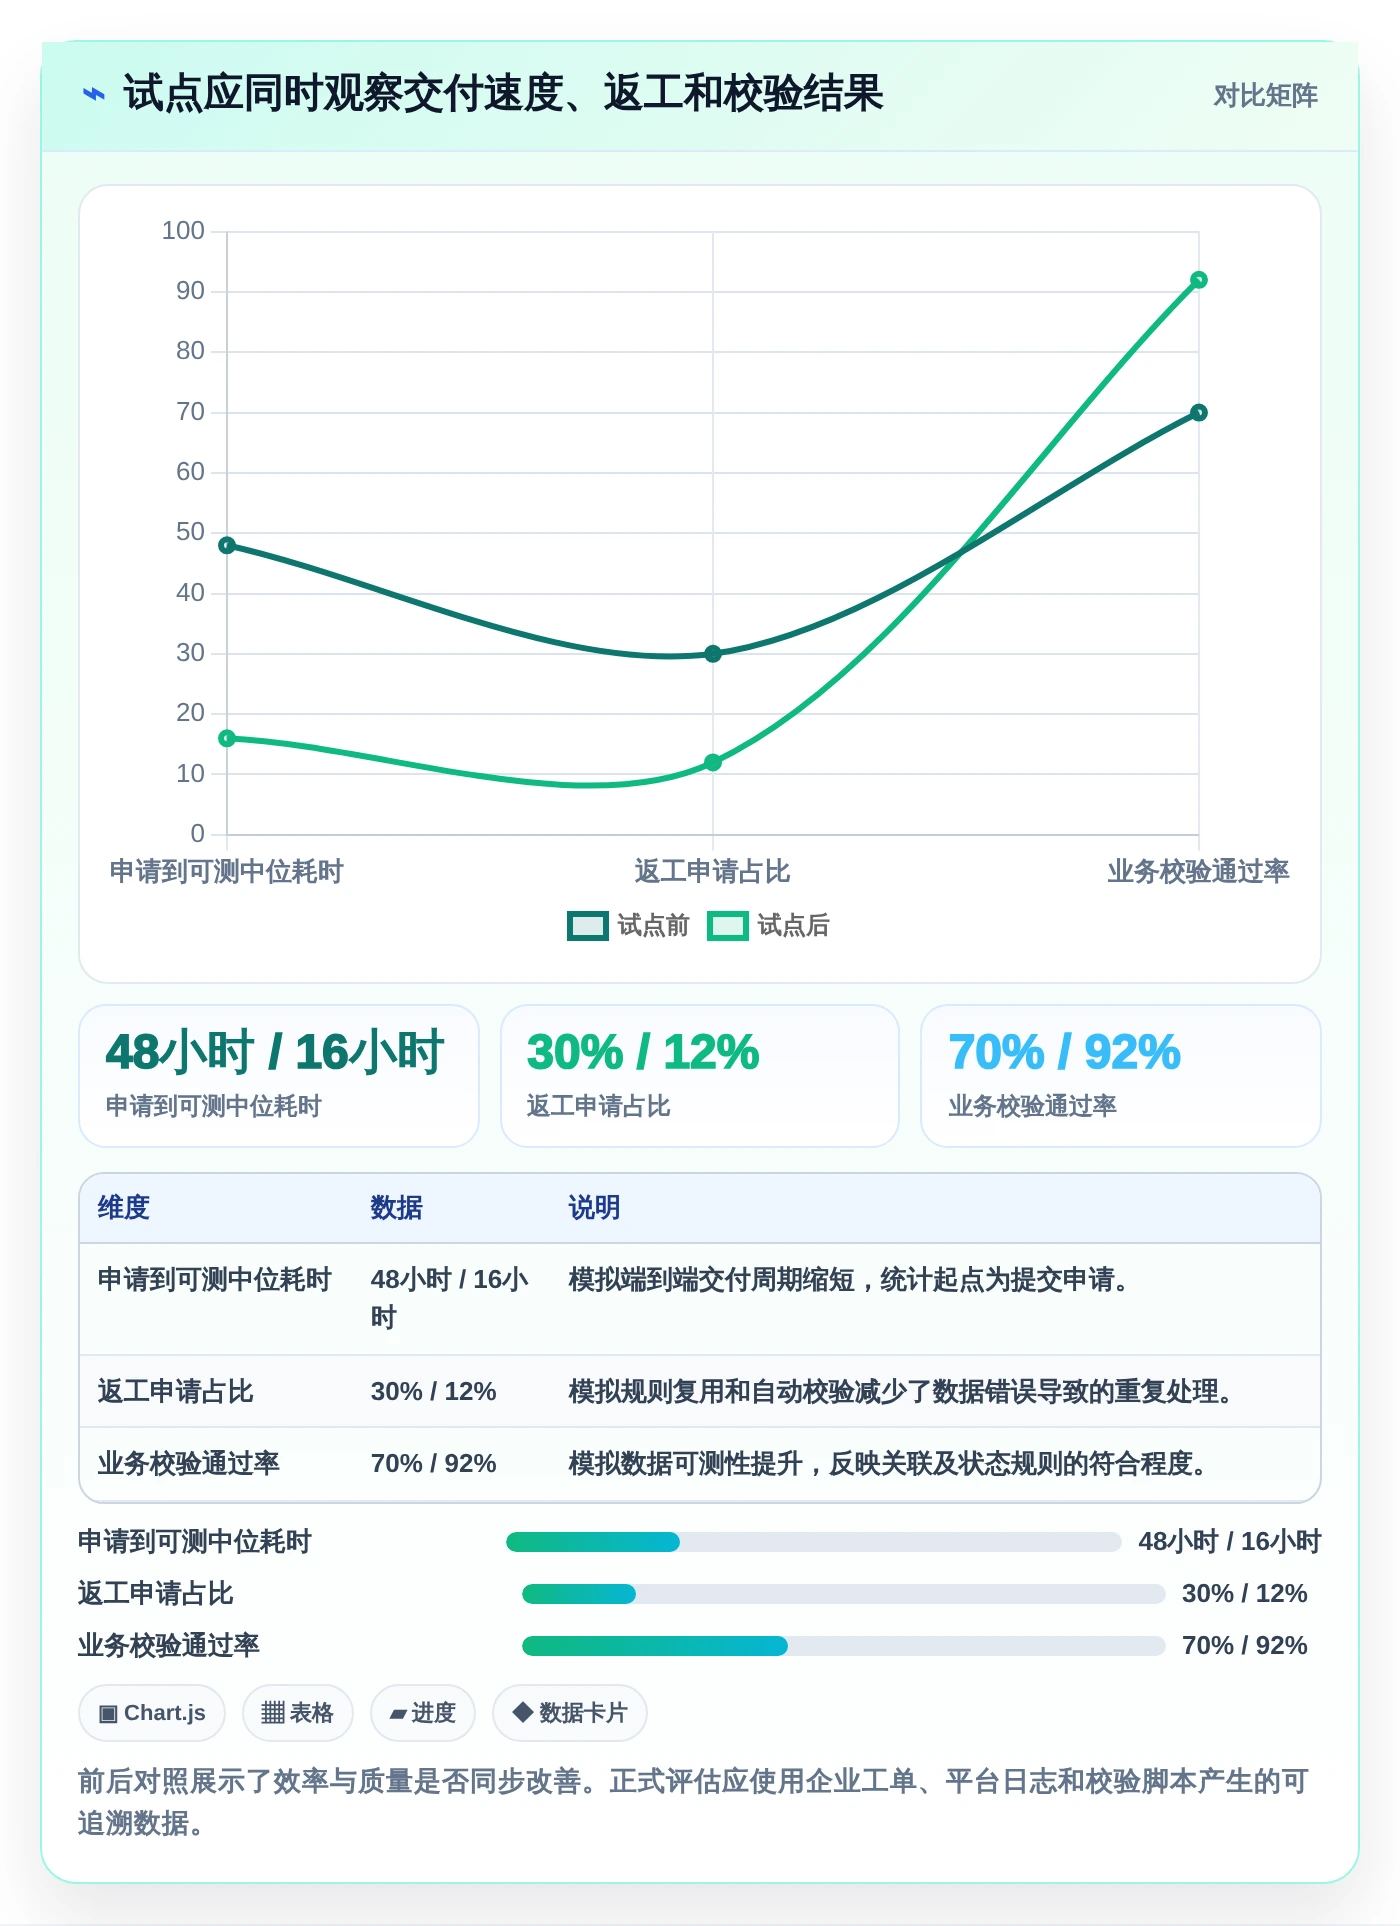This screenshot has width=1400, height=1926.
Task: Select the 业务校验通过率 table row name
Action: point(189,1463)
